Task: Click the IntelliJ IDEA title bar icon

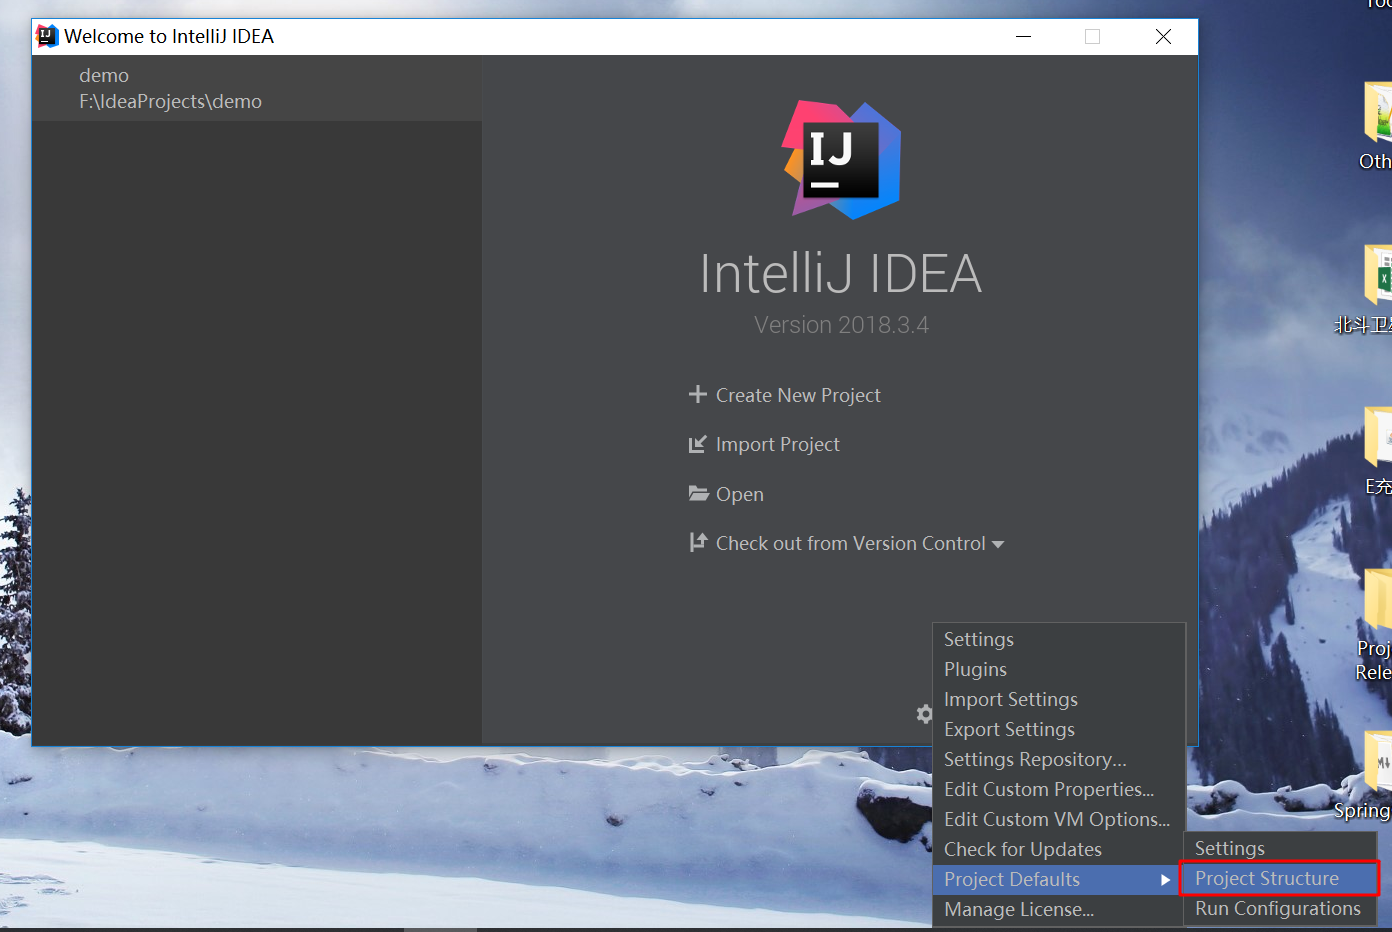Action: click(x=47, y=36)
